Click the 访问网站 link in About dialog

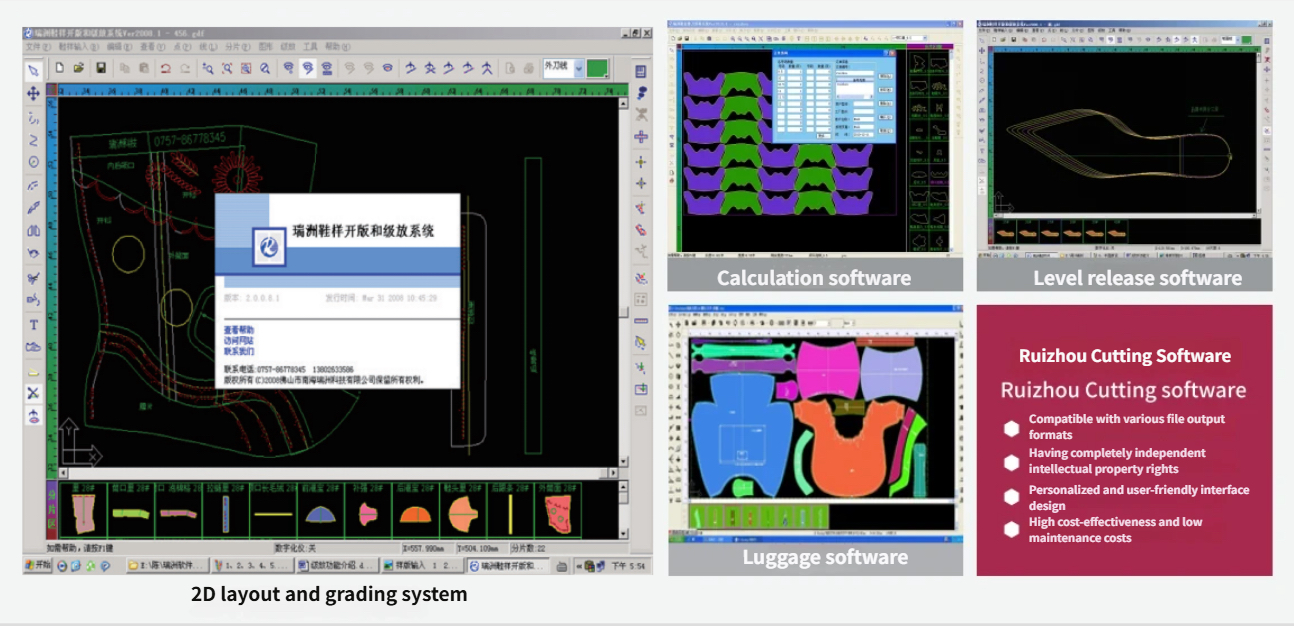pyautogui.click(x=239, y=341)
